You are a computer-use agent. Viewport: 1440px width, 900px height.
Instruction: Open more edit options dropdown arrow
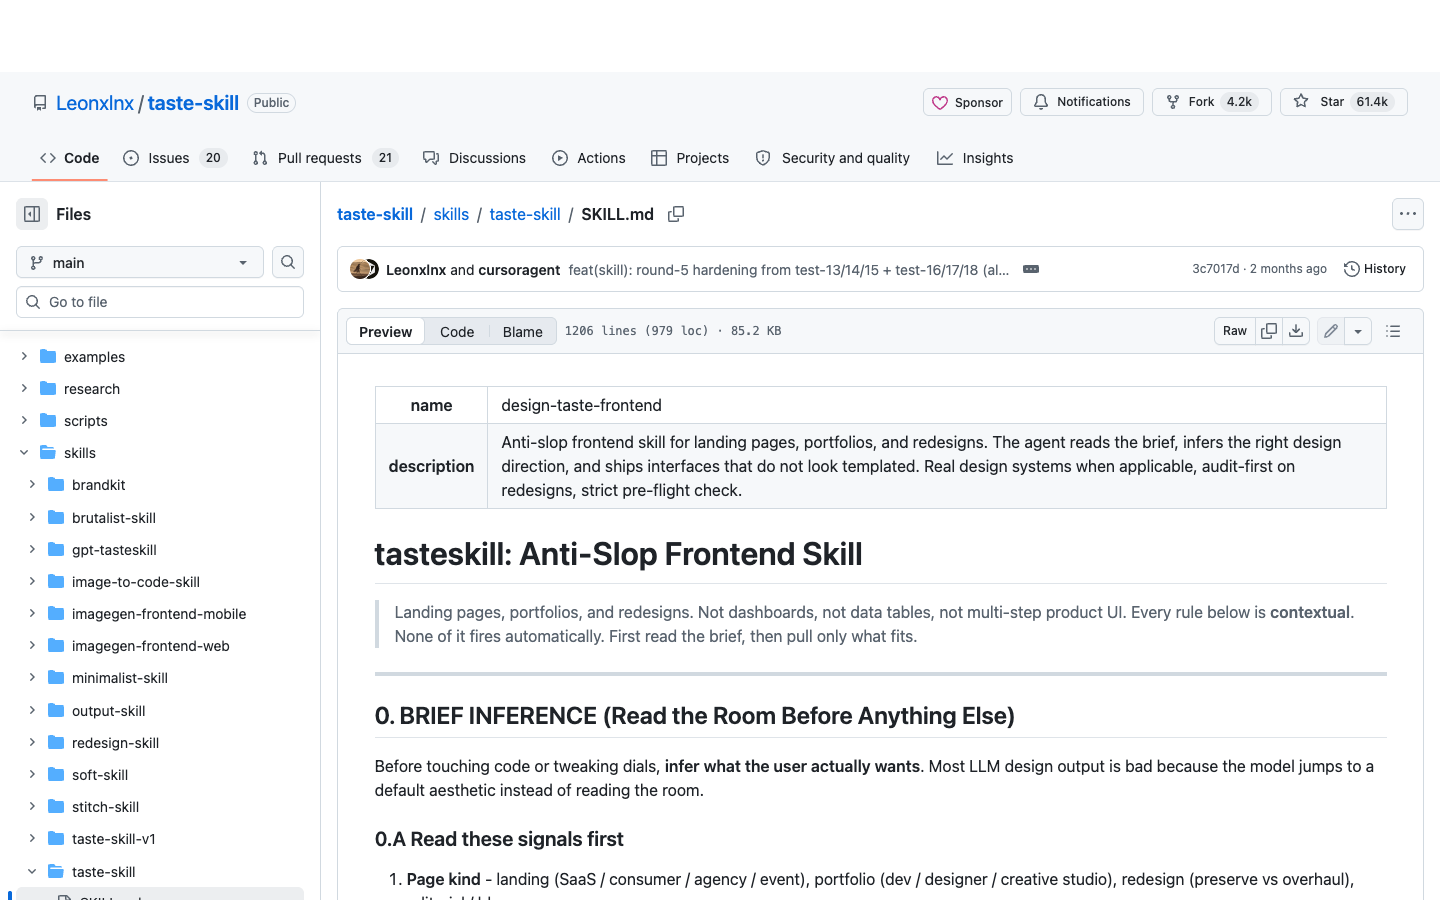coord(1358,331)
